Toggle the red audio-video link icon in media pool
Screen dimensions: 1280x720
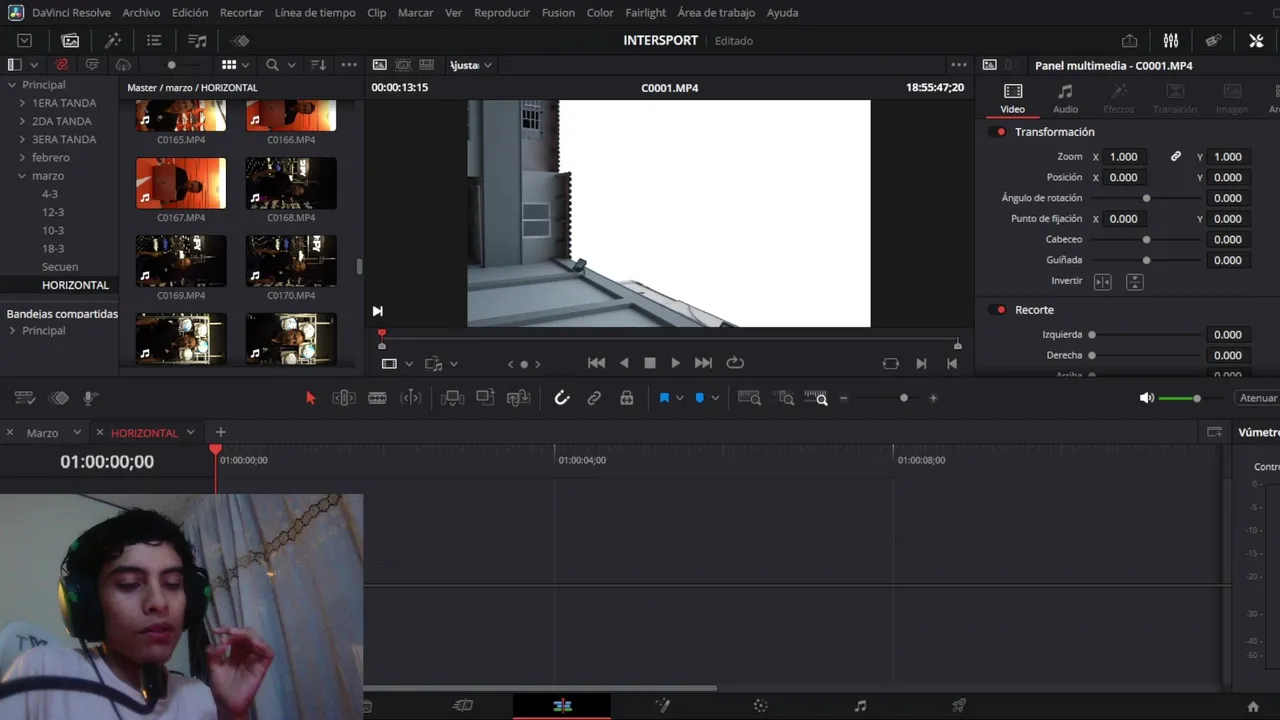click(x=62, y=65)
